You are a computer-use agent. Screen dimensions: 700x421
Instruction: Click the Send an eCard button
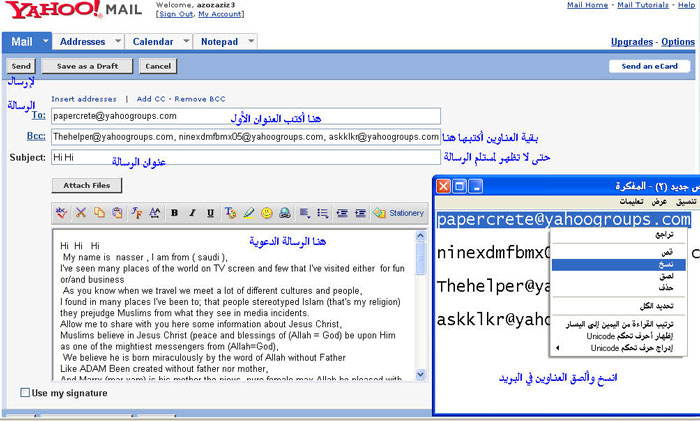coord(650,66)
